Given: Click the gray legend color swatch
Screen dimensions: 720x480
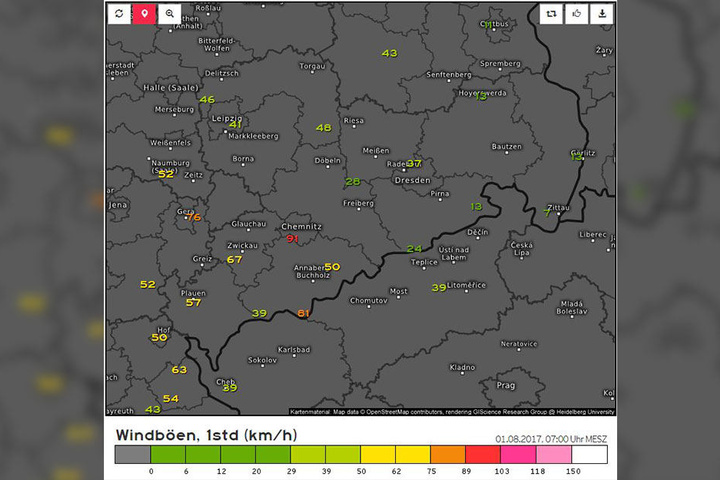Looking at the screenshot, I should click(x=133, y=454).
